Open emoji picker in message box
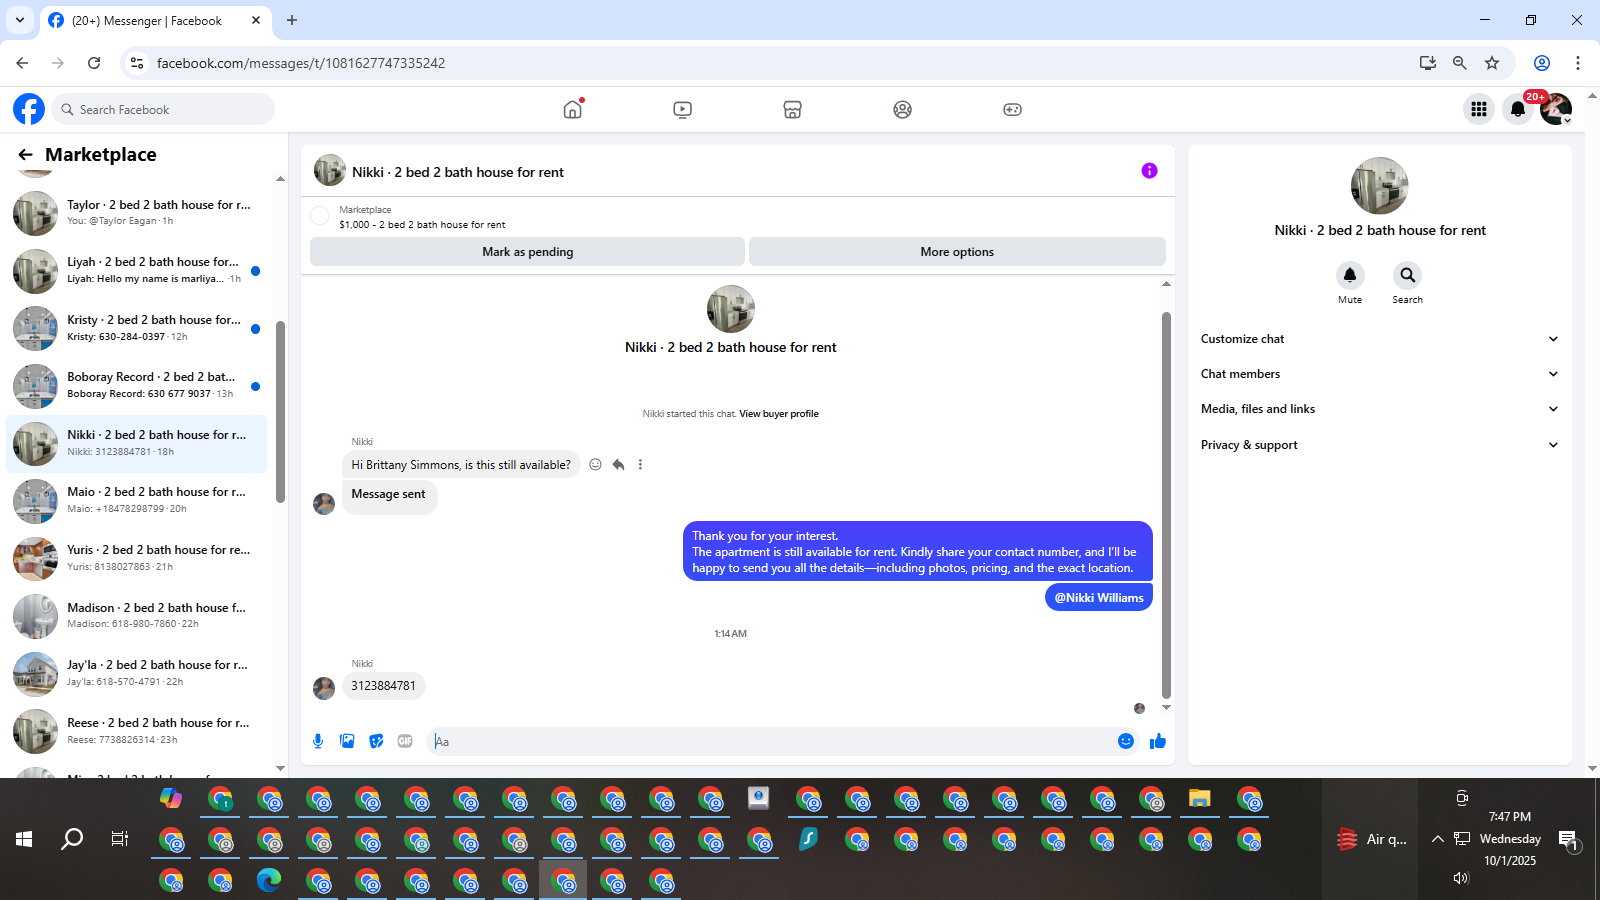 (x=1126, y=741)
